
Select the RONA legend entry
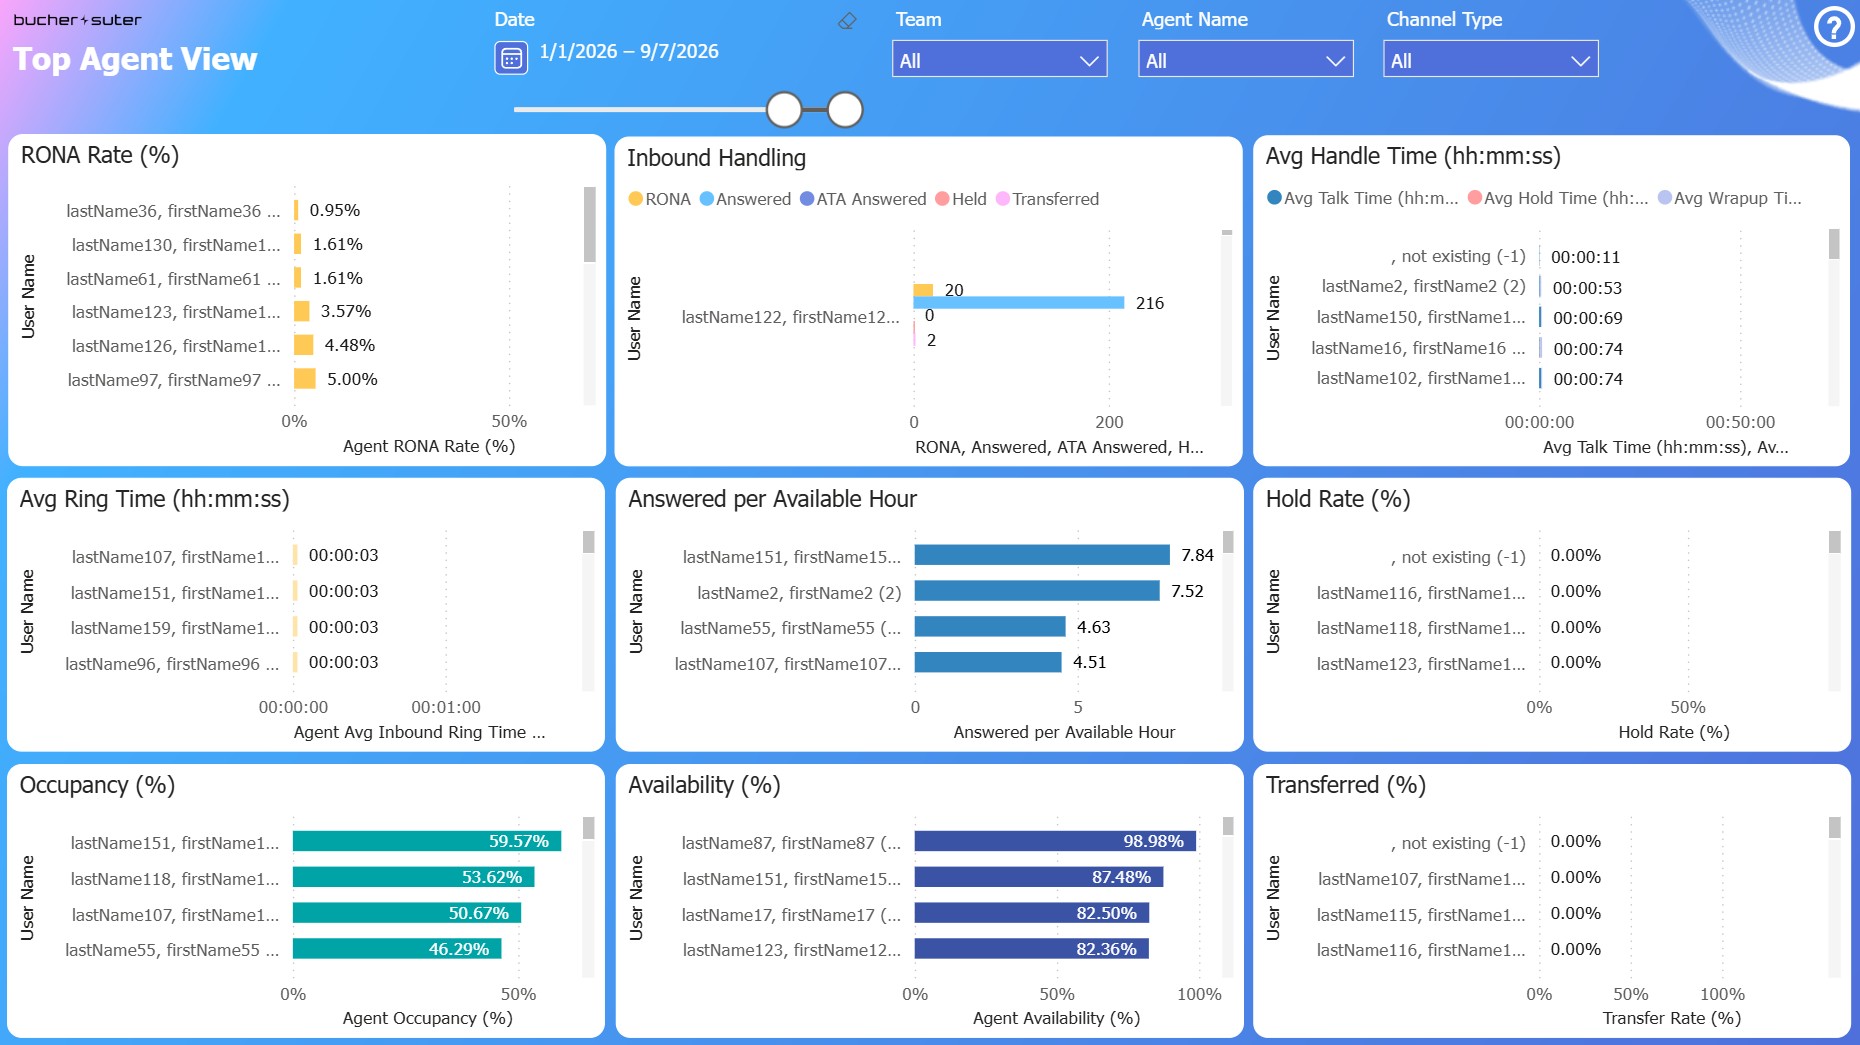point(659,199)
